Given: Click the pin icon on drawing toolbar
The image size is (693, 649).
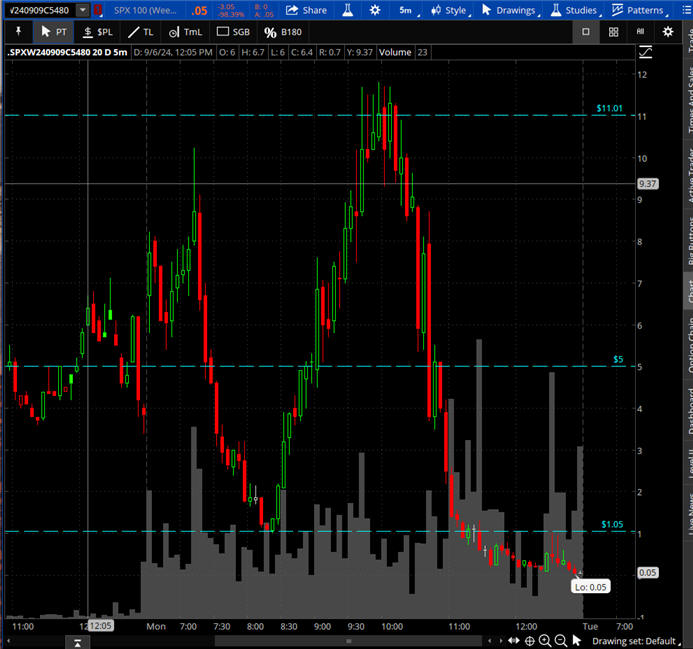Looking at the screenshot, I should click(x=18, y=31).
